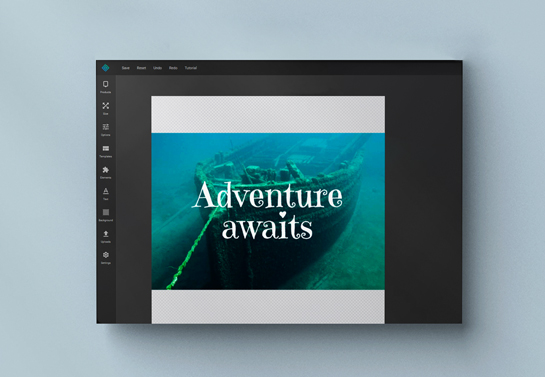Click Redo in the top menu

point(173,68)
